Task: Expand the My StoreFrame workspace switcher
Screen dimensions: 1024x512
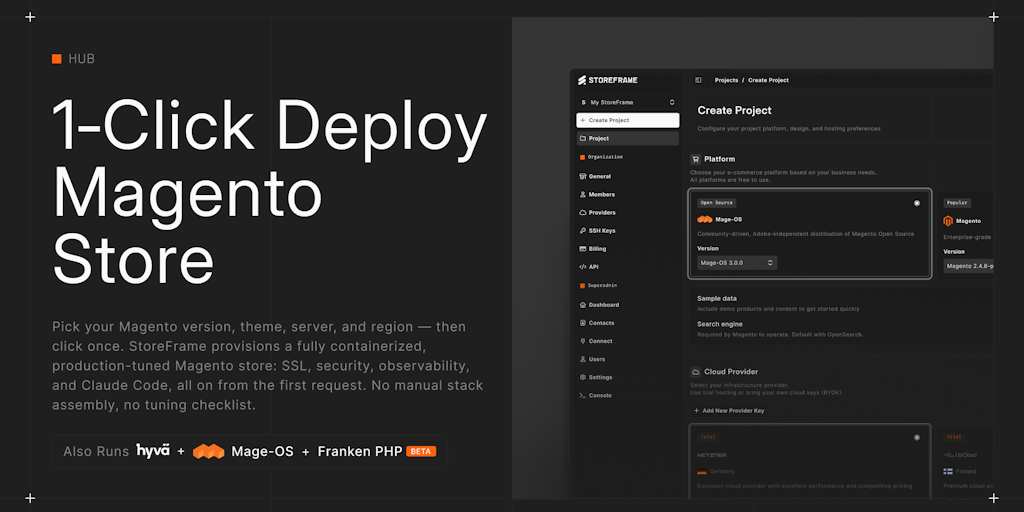Action: click(x=628, y=103)
